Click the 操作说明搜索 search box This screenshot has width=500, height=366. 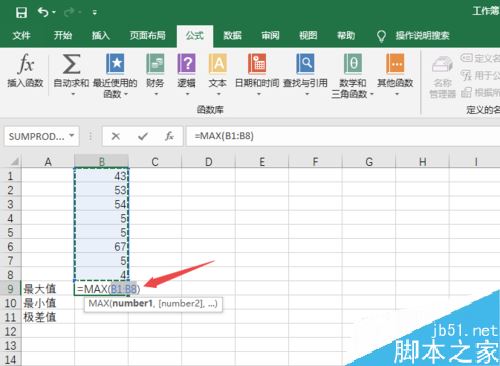[x=423, y=35]
